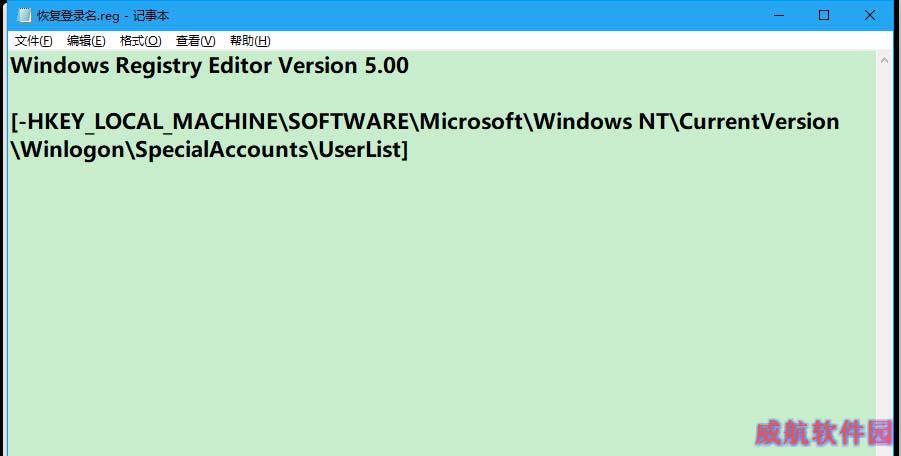Minimize the Notepad window

[779, 16]
